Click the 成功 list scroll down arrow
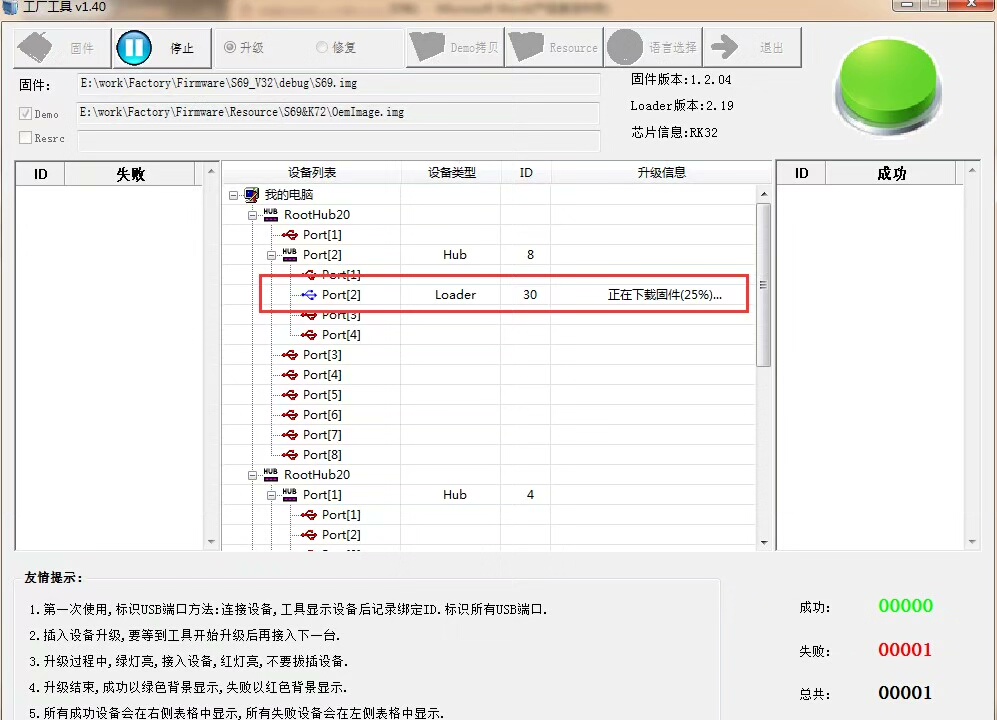 (972, 542)
